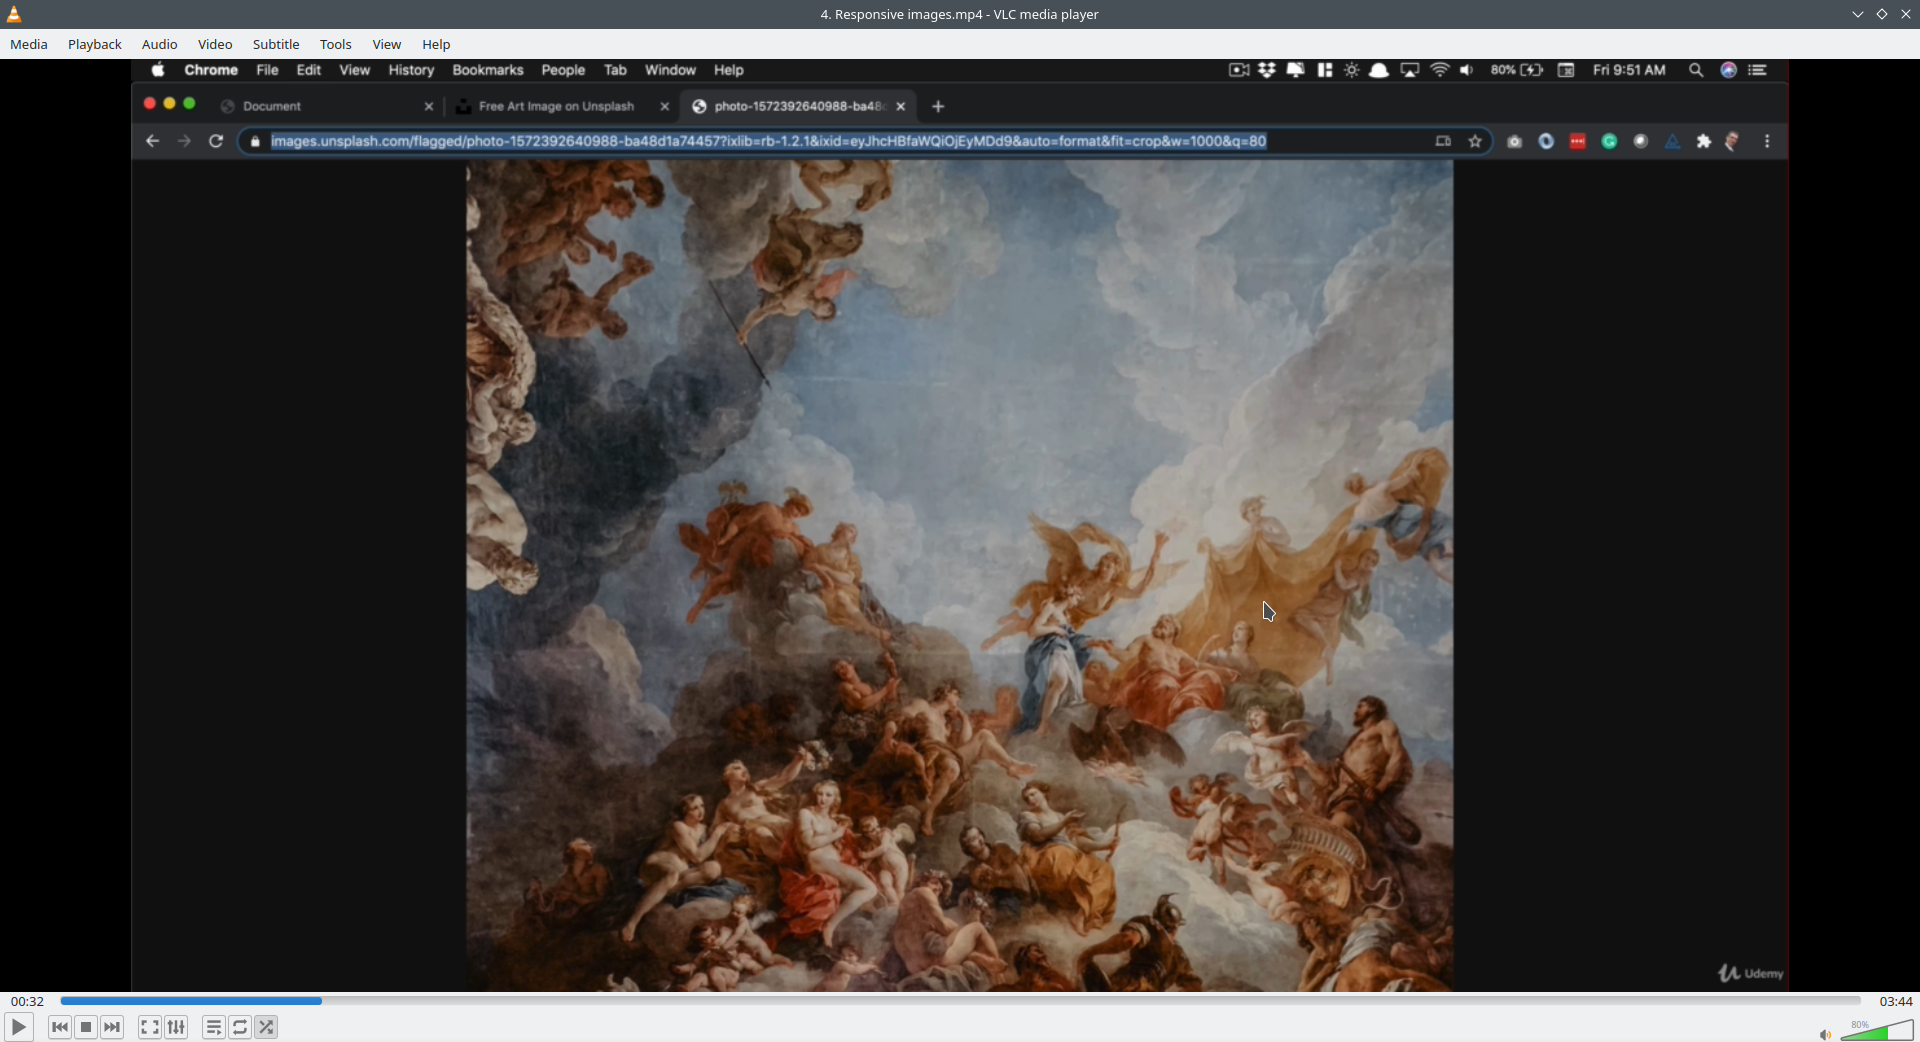Click the Chrome three-dot menu icon
Screen dimensions: 1920x1042
click(1767, 141)
